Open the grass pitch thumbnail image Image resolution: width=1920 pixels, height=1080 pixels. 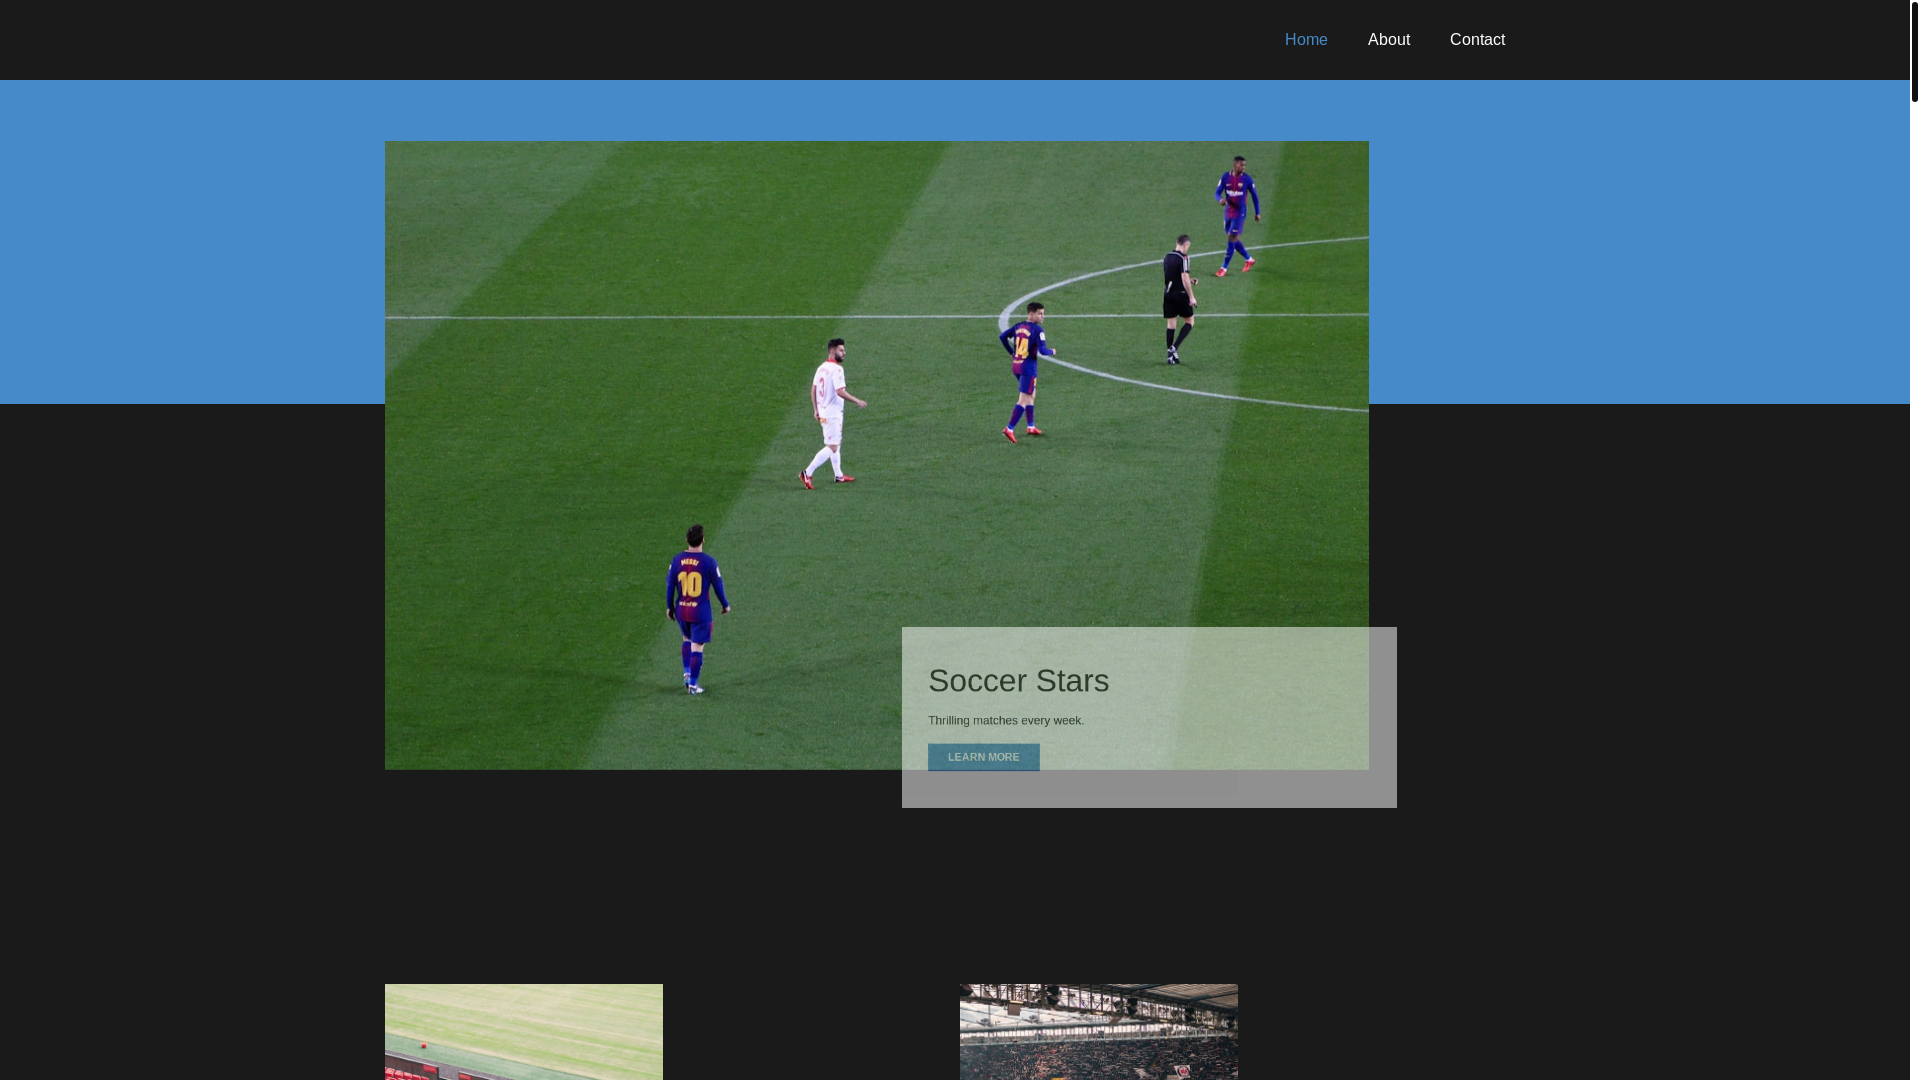523,1031
